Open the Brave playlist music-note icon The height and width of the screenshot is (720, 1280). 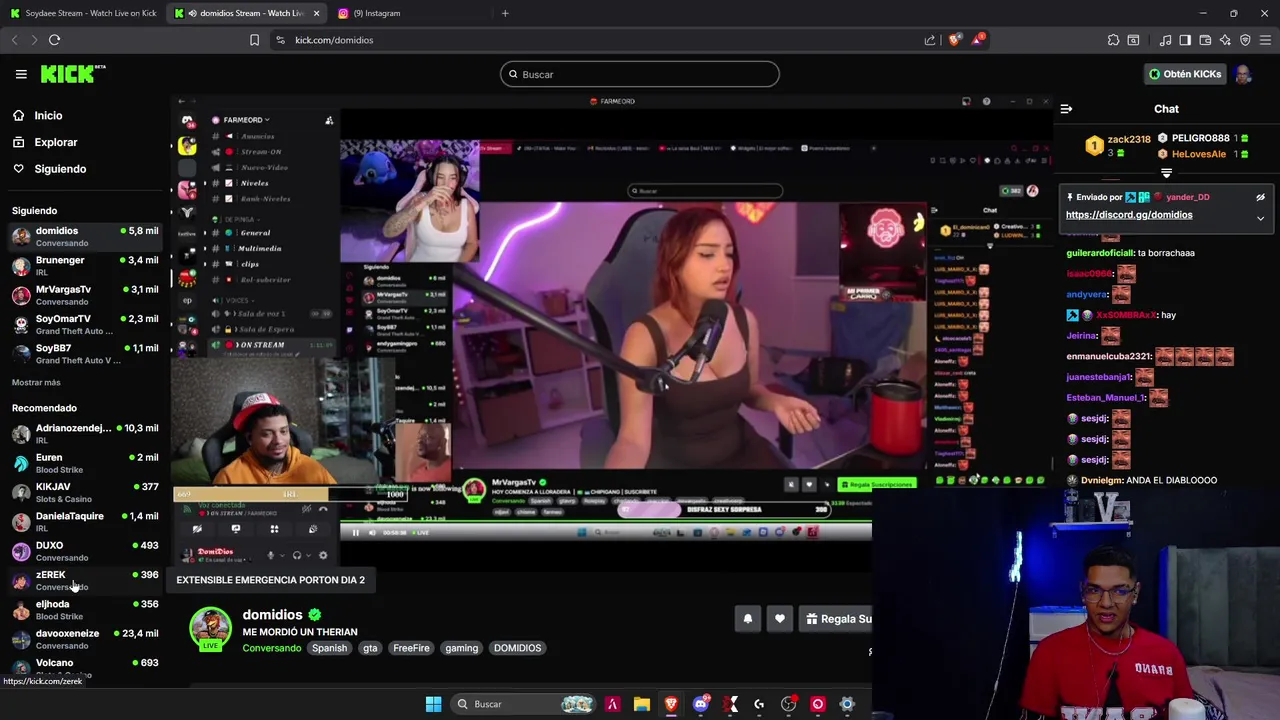(1165, 40)
